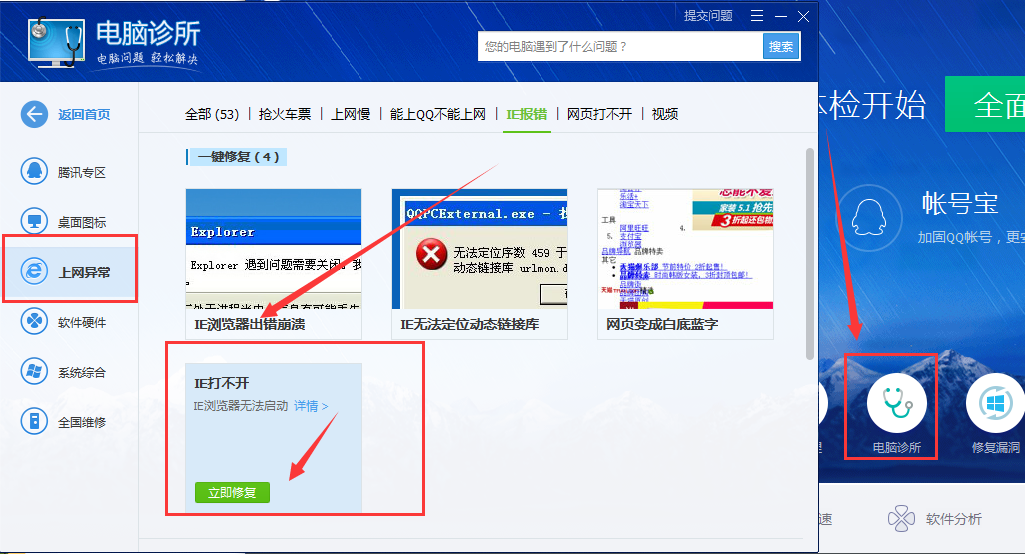1025x554 pixels.
Task: Select the 能上QQ不能上网 tab
Action: click(437, 114)
